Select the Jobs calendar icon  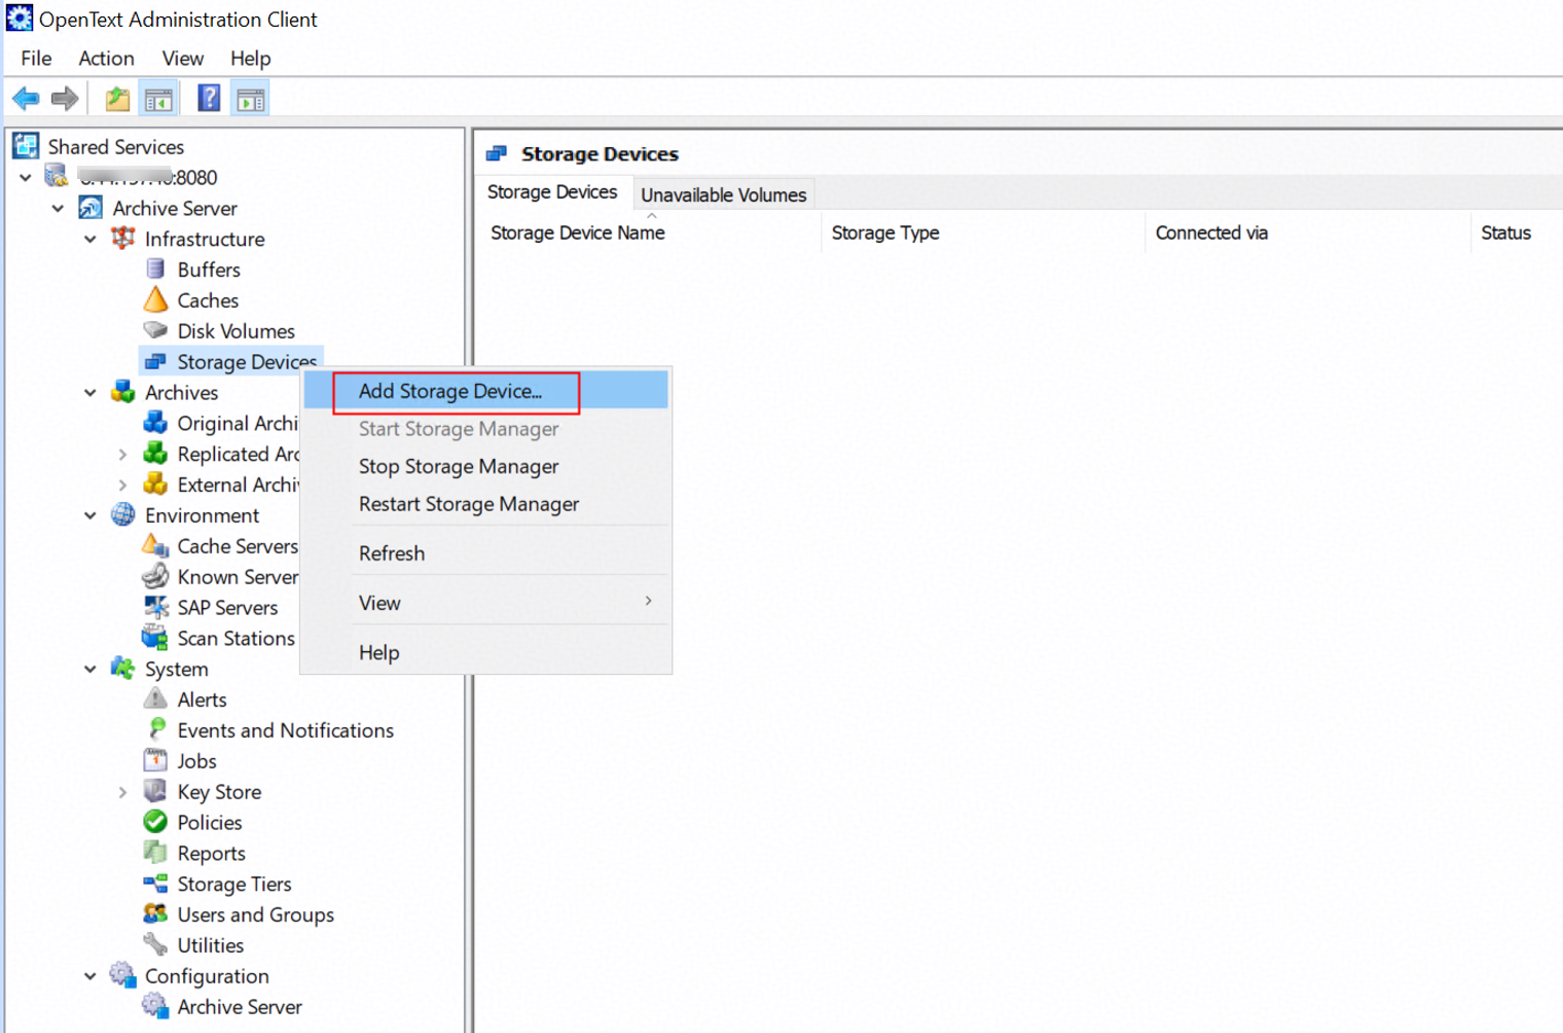click(x=155, y=760)
